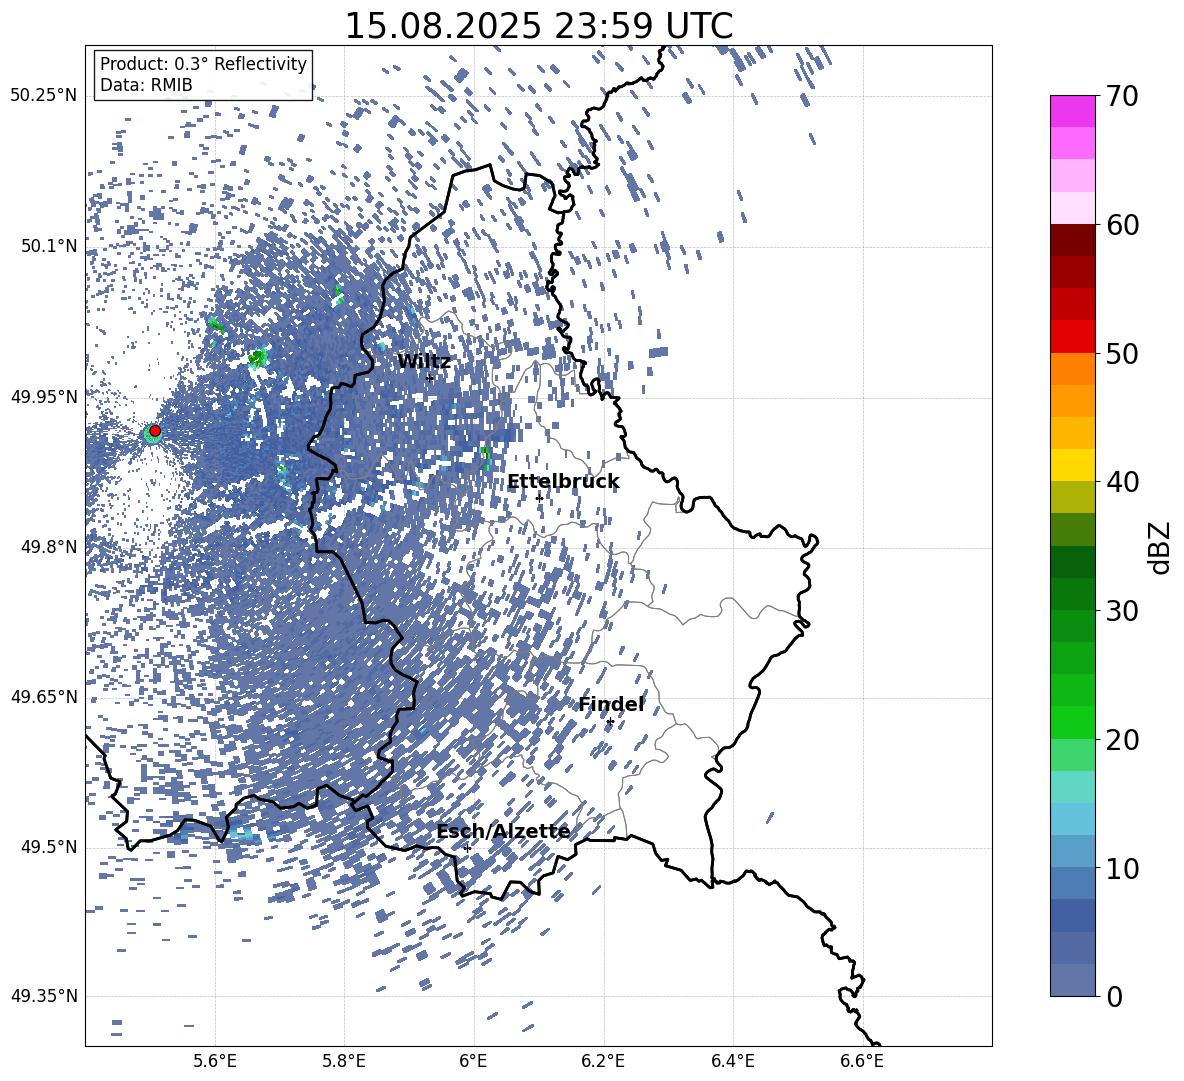Click the Data: RMIB label
1184x1081 pixels.
coord(146,85)
